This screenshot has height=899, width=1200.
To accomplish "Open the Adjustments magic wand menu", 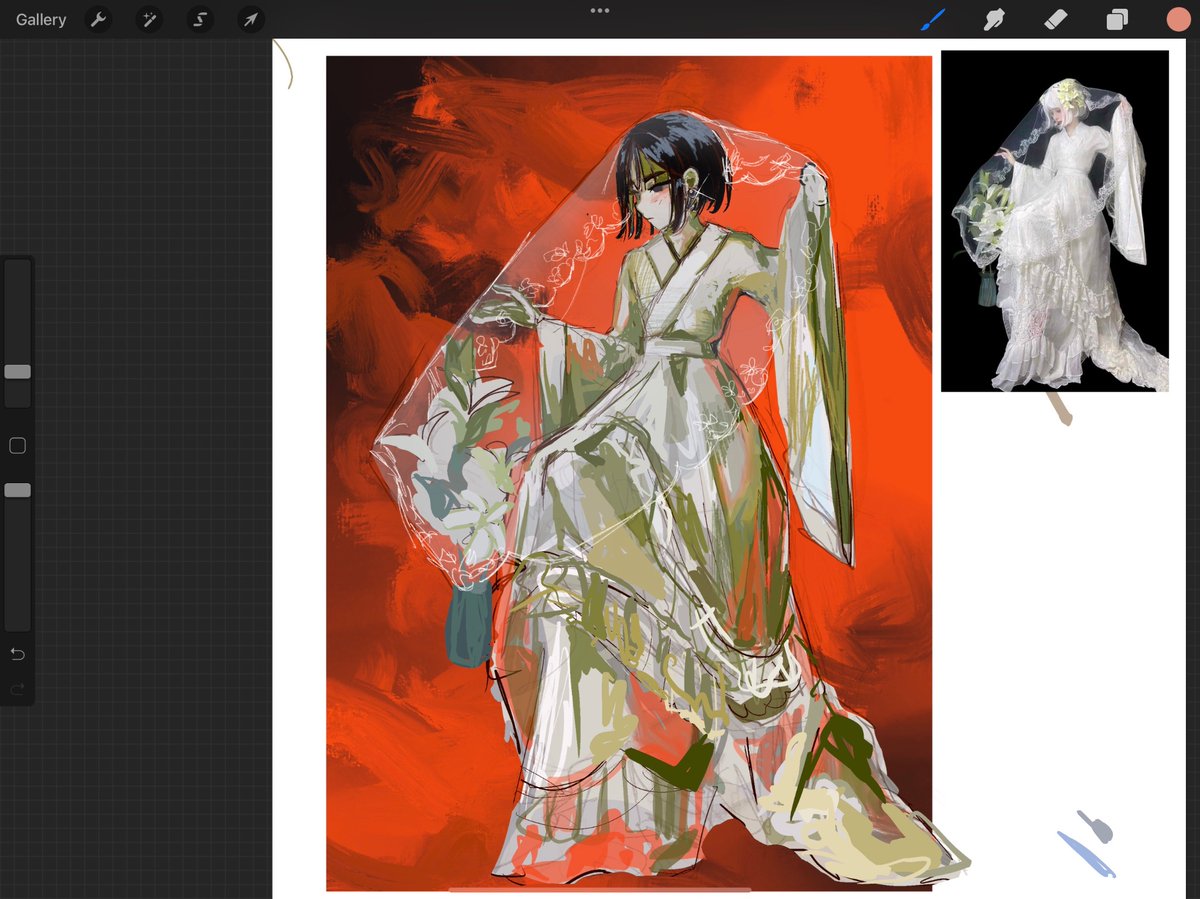I will coord(148,19).
